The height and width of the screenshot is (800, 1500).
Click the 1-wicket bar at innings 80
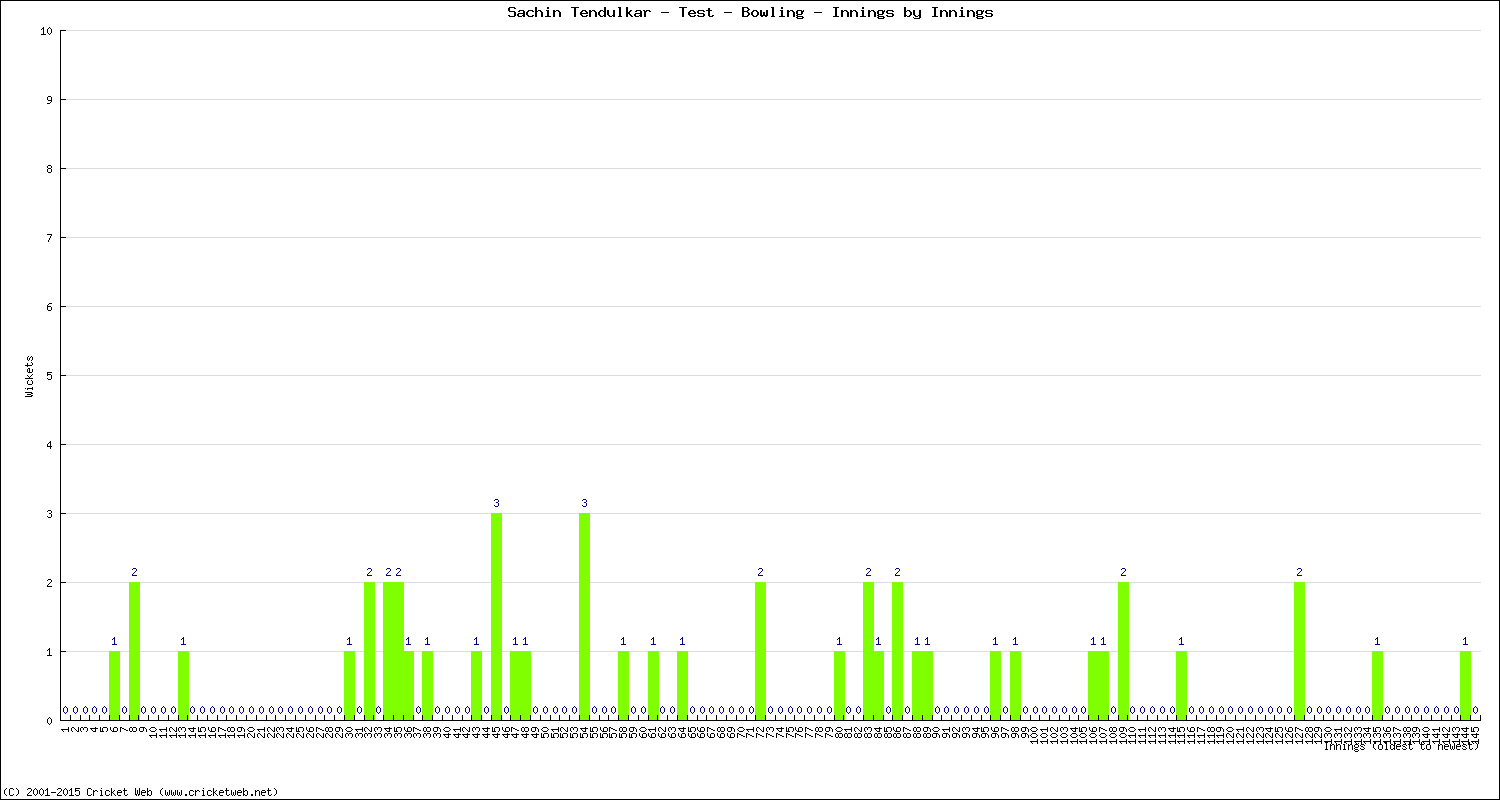(839, 686)
